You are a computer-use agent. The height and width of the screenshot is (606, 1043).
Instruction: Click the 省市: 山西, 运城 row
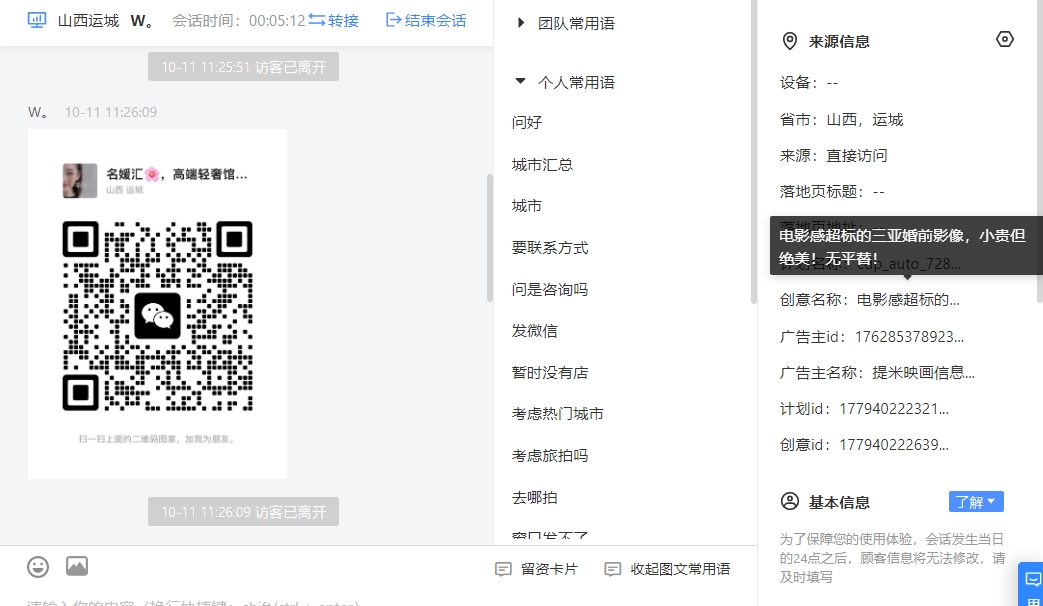pyautogui.click(x=841, y=120)
